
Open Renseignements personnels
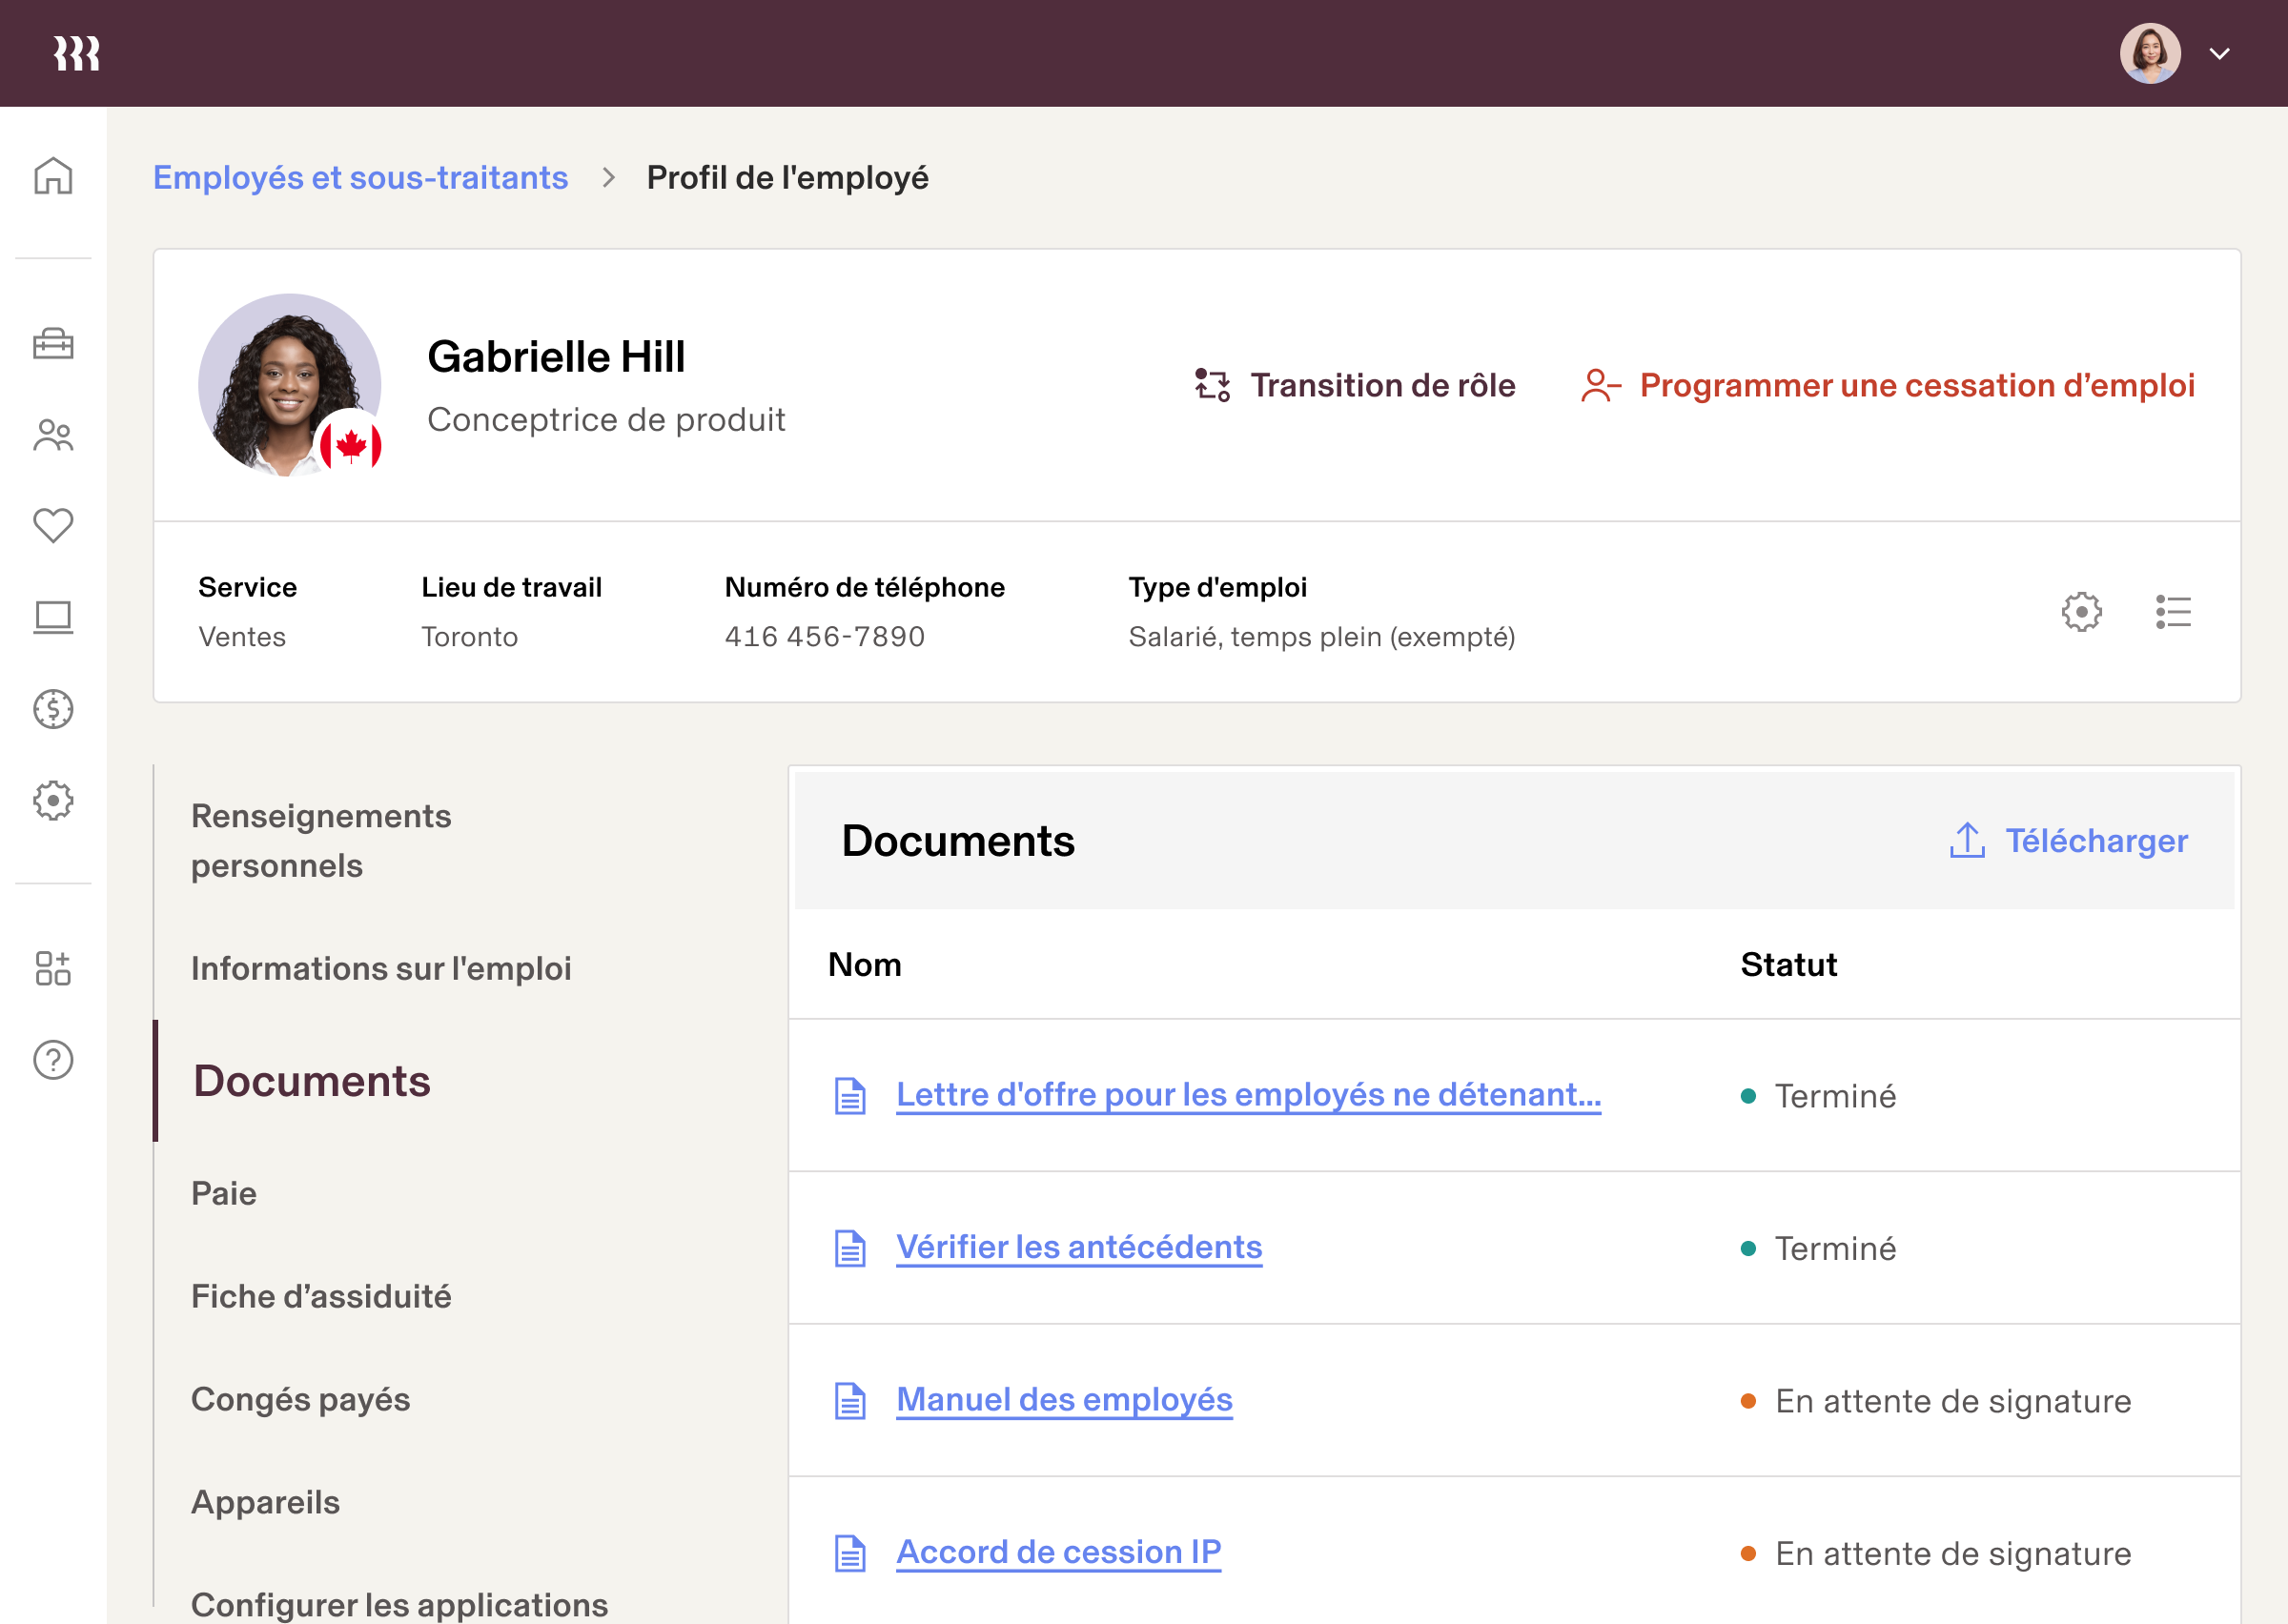(x=321, y=840)
